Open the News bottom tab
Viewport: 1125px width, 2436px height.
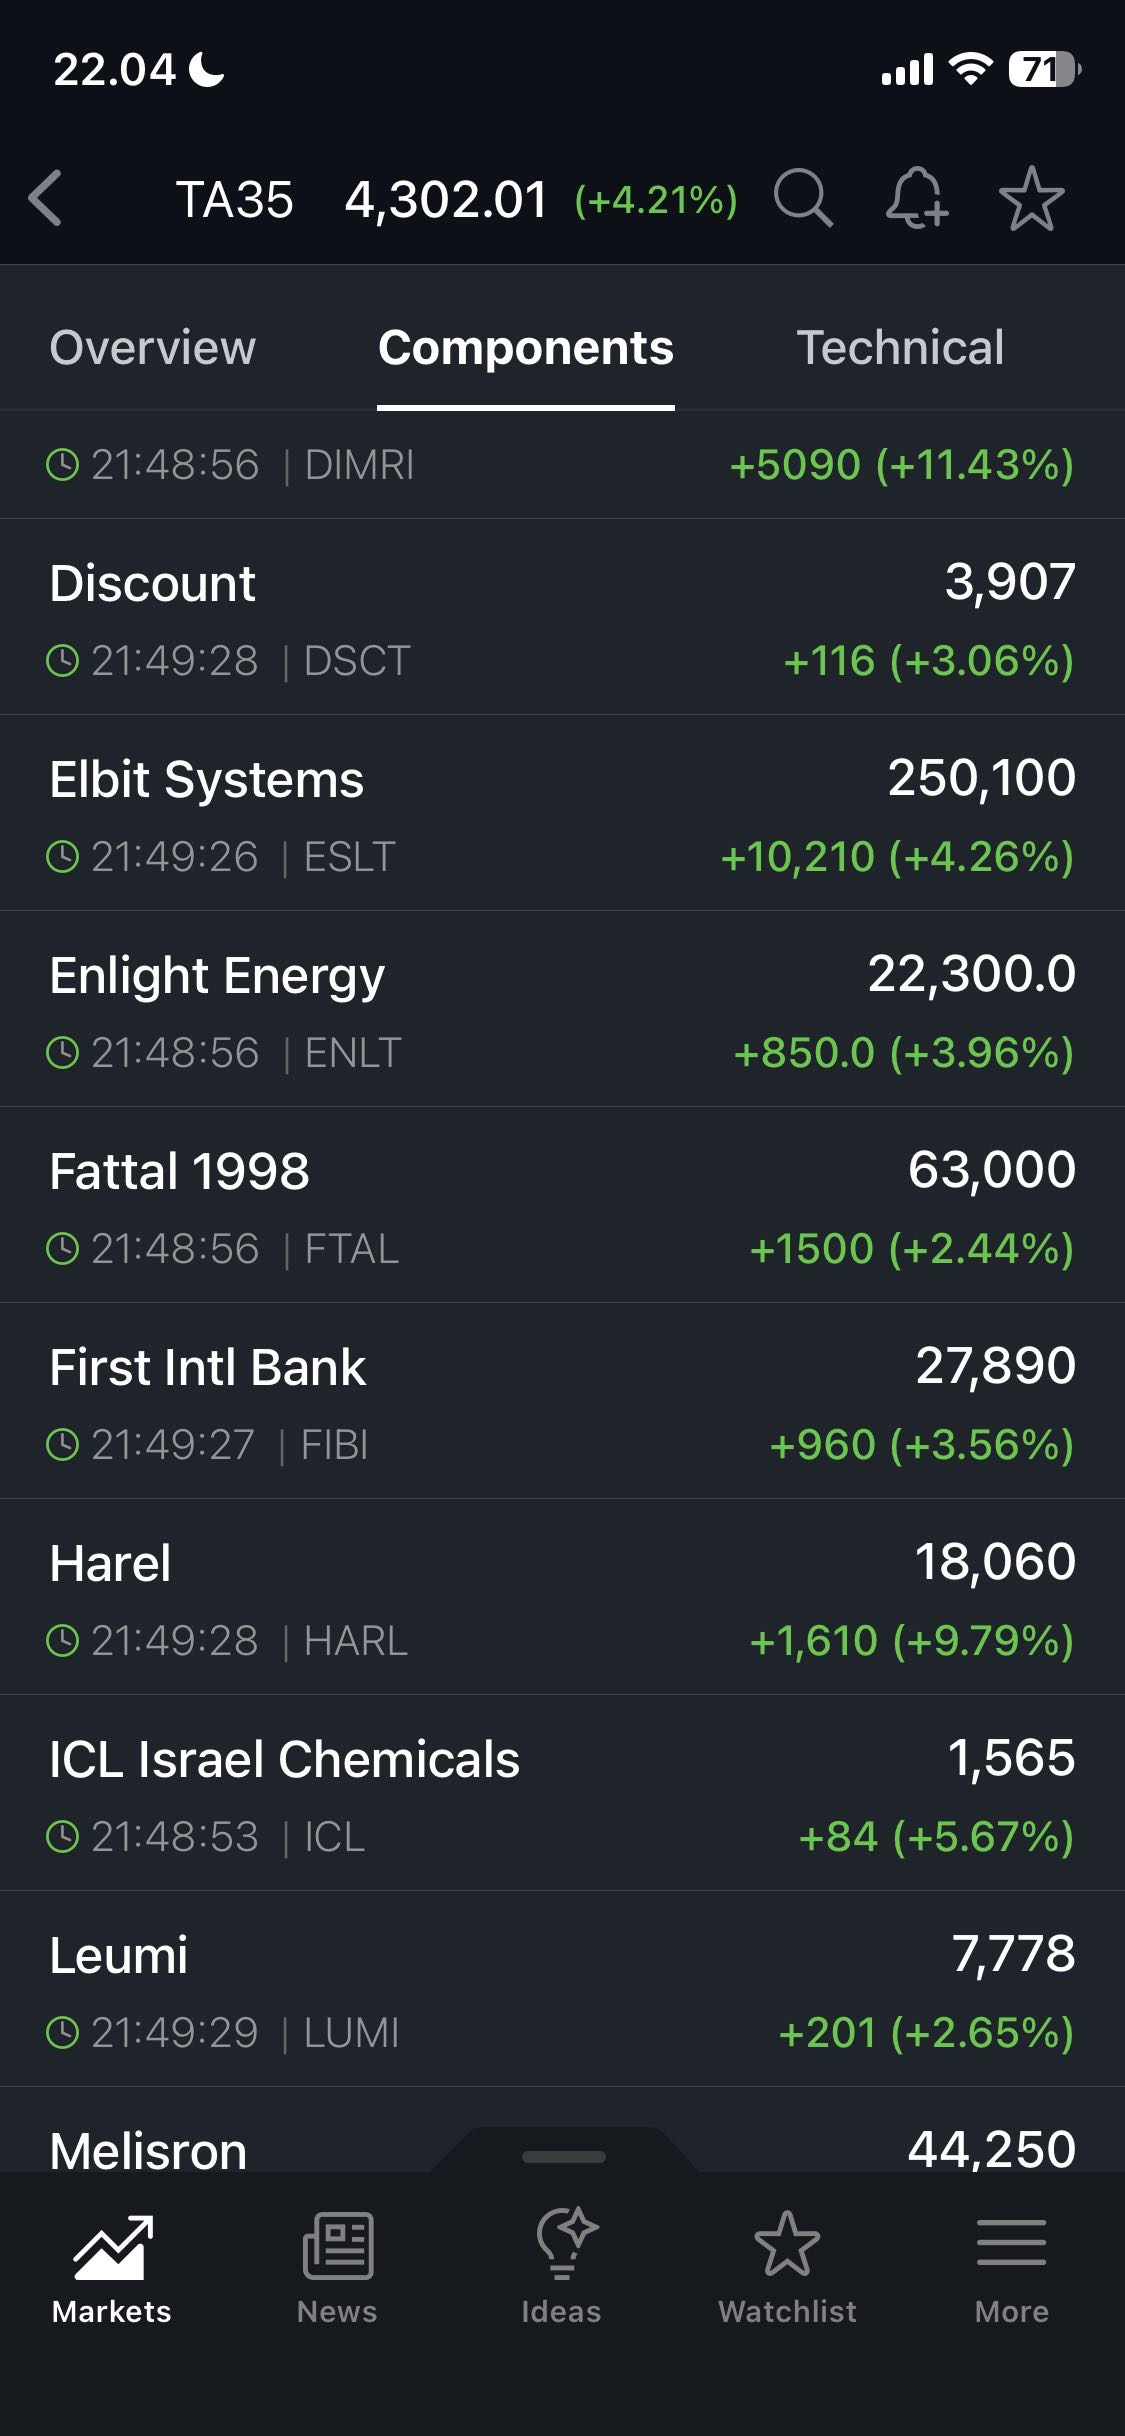[x=337, y=2268]
